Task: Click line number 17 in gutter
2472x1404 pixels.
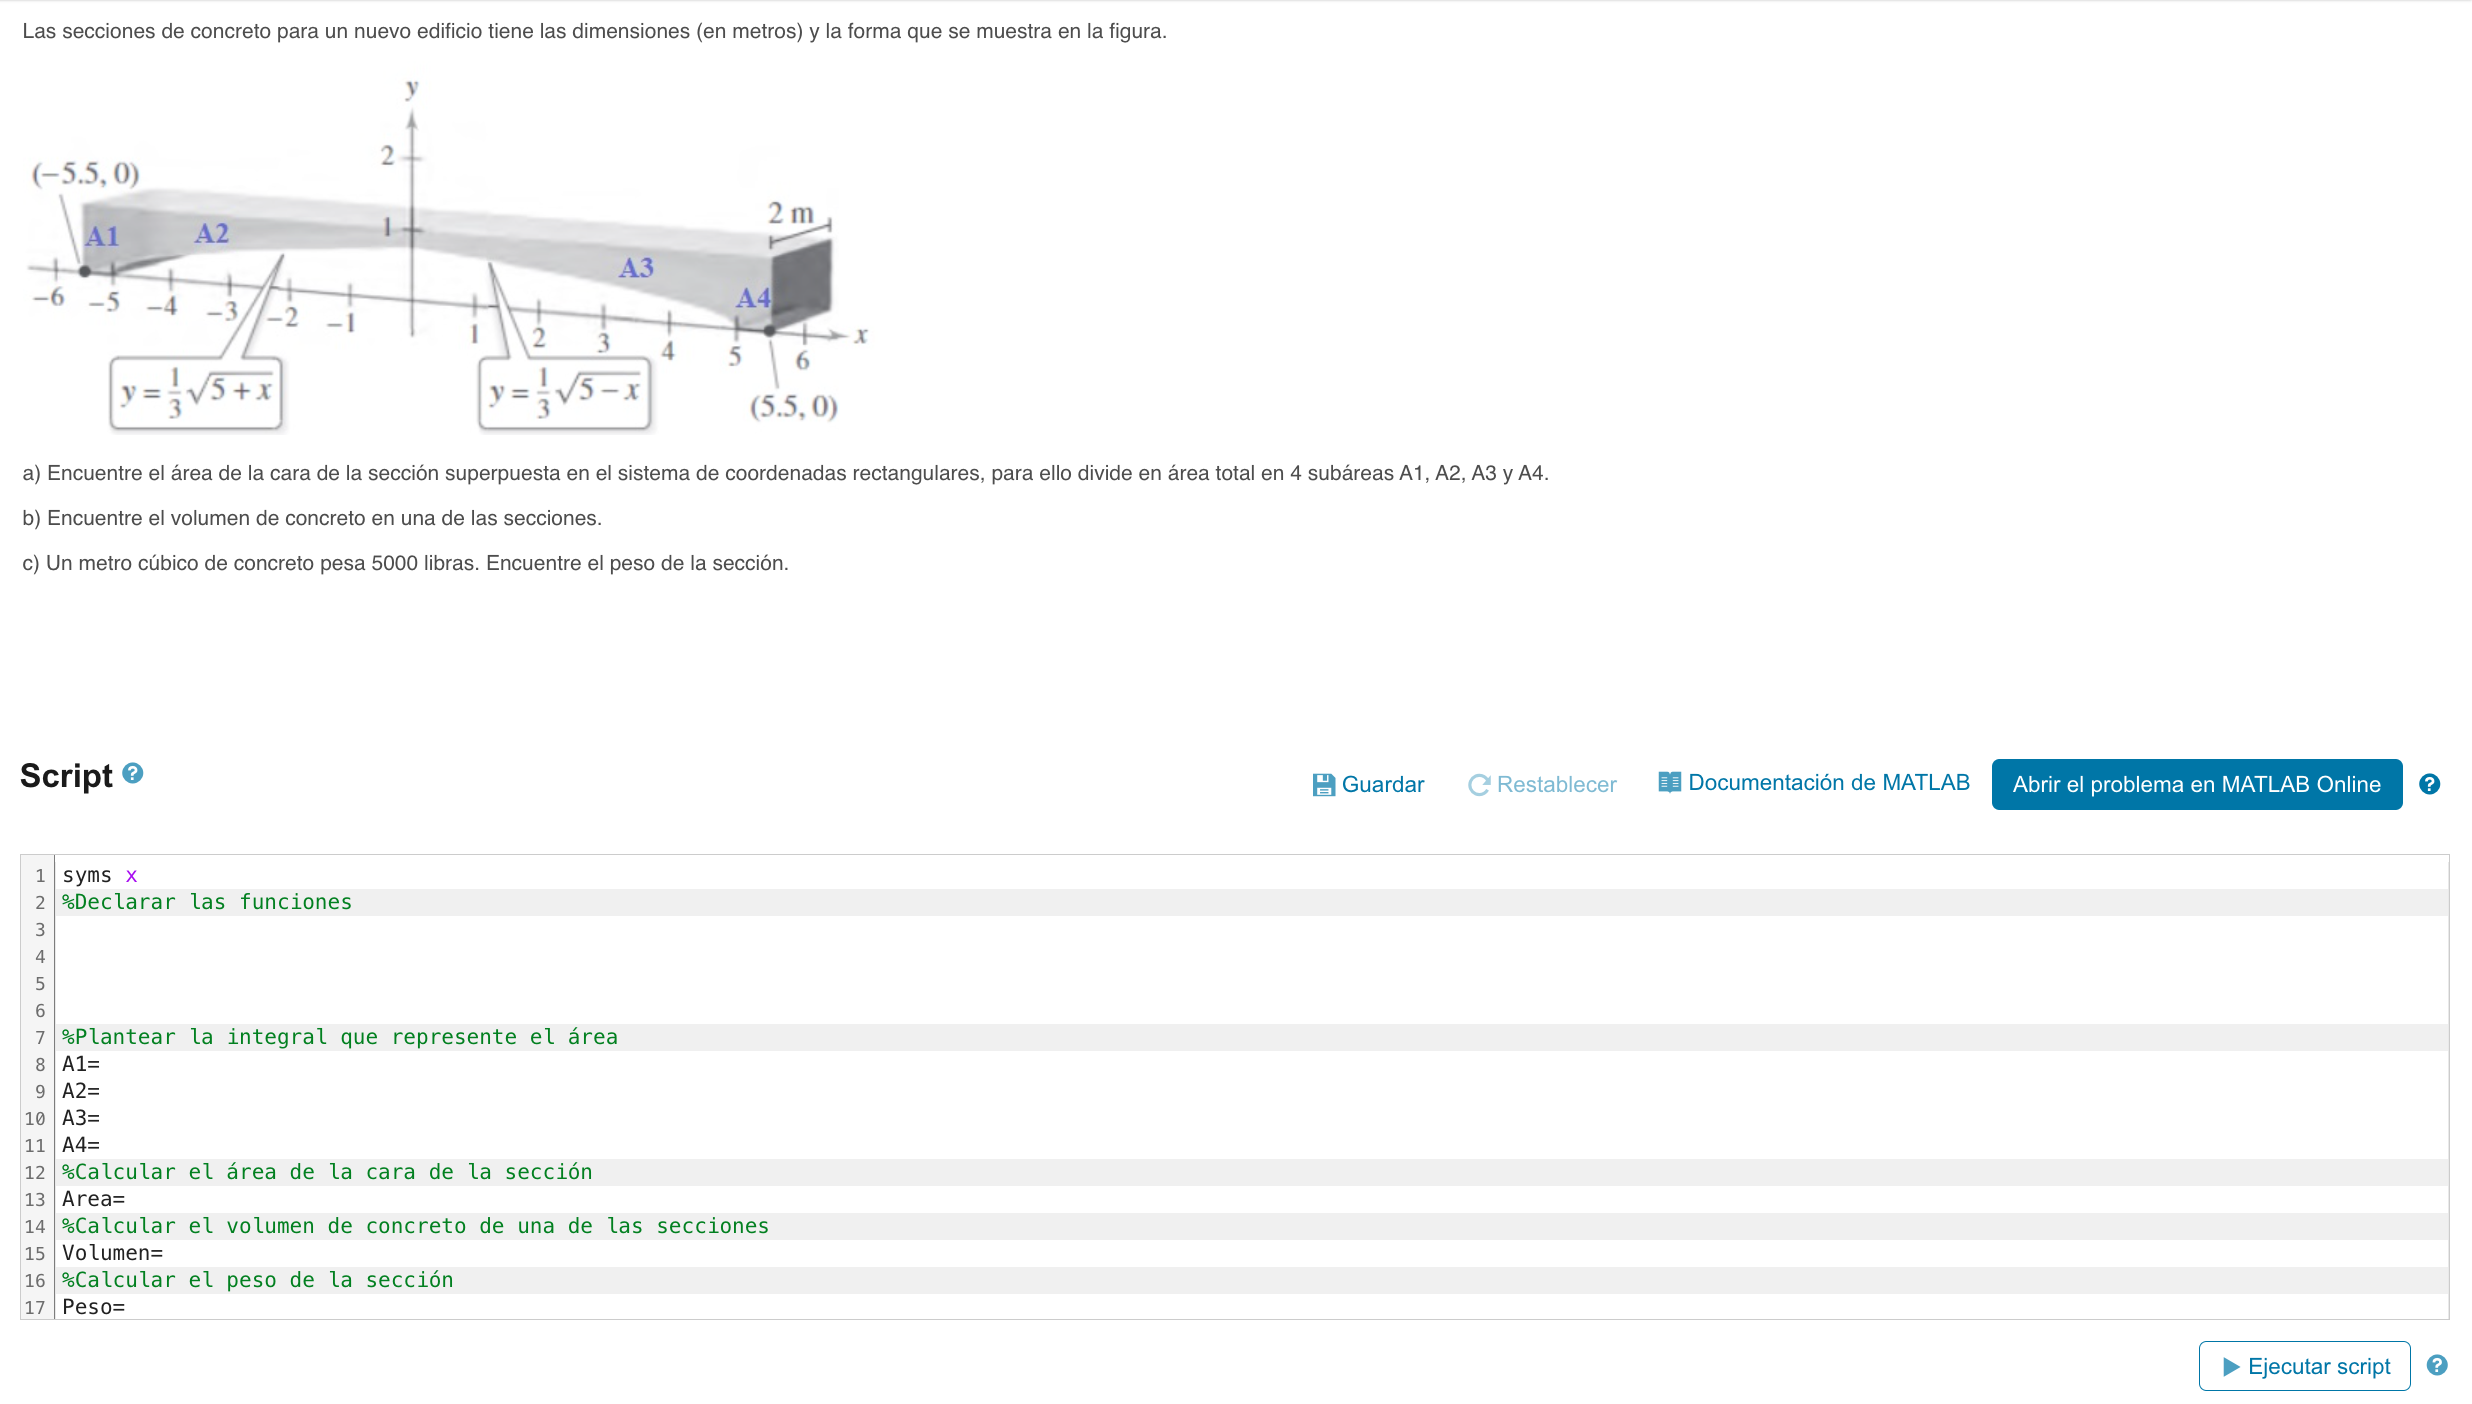Action: (35, 1307)
